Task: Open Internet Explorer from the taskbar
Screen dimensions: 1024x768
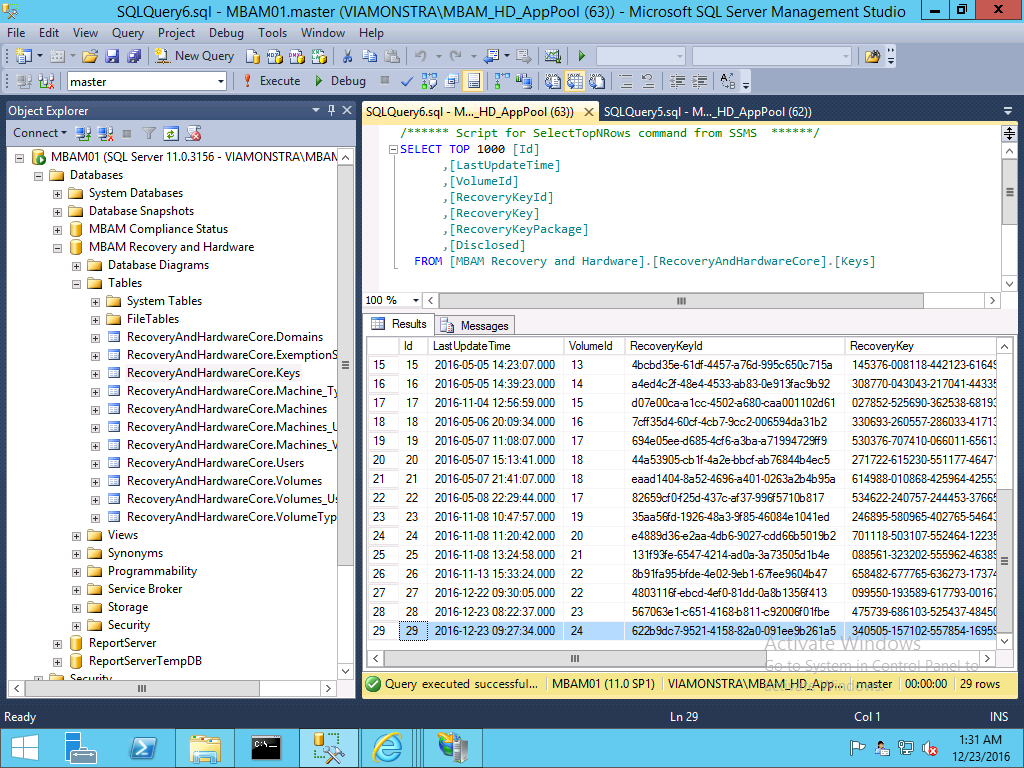Action: [387, 747]
